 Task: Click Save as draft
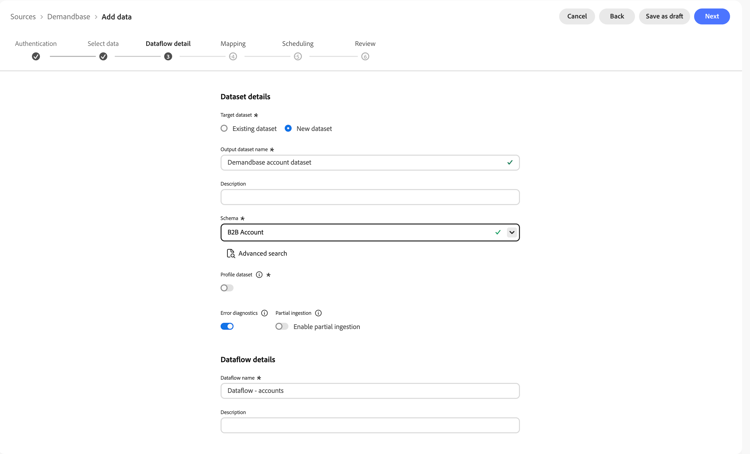(x=664, y=16)
